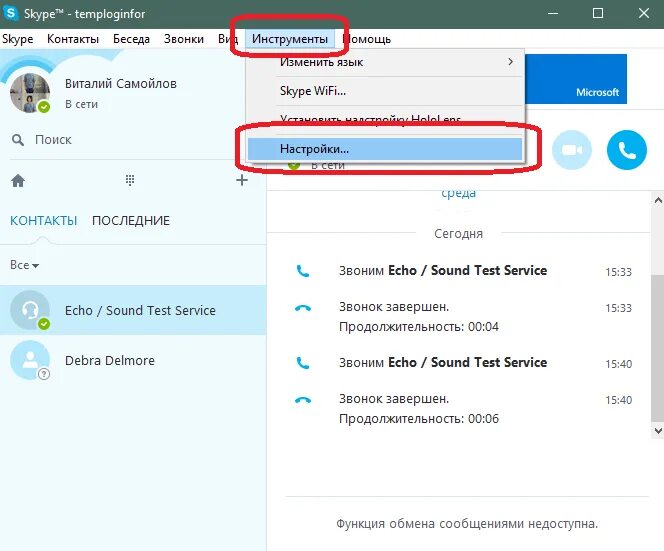This screenshot has height=551, width=664.
Task: Select Echo / Sound Test Service contact
Action: pyautogui.click(x=133, y=310)
